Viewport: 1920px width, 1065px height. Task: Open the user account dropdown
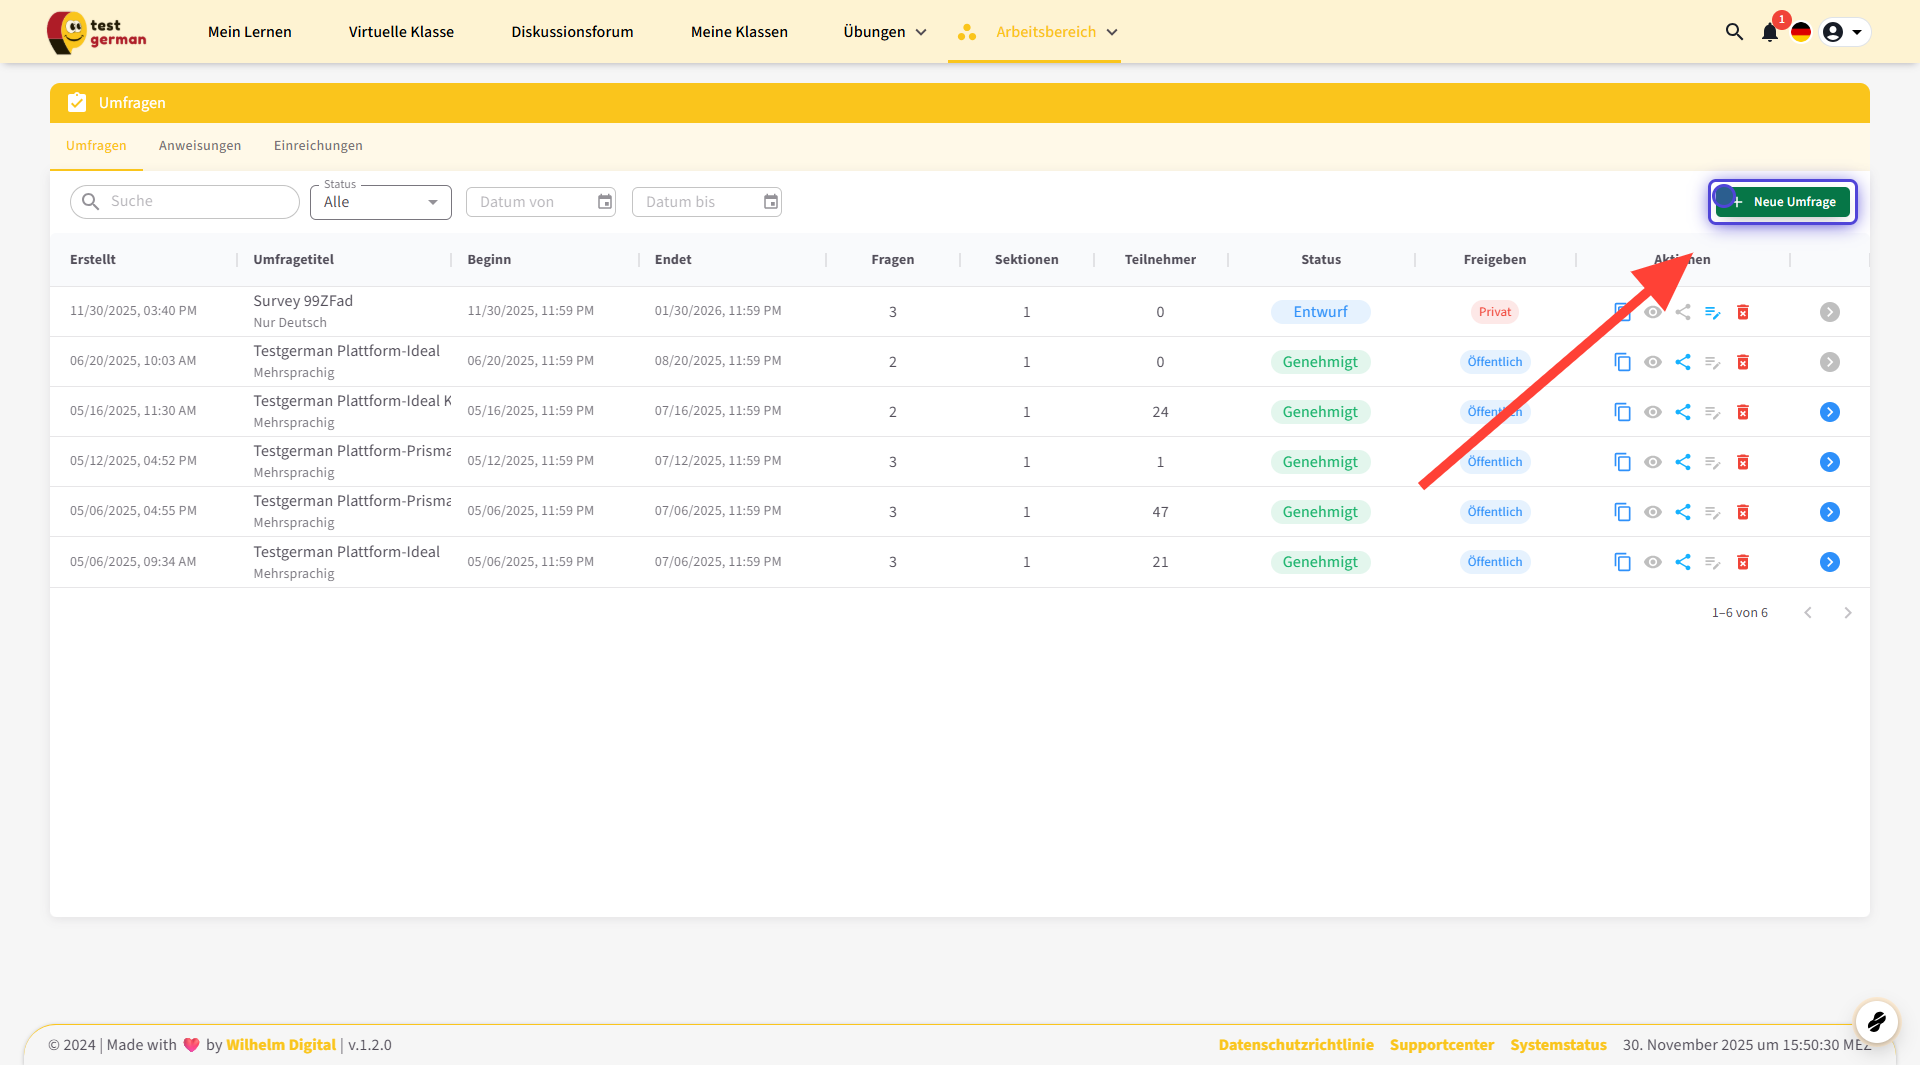click(x=1843, y=32)
